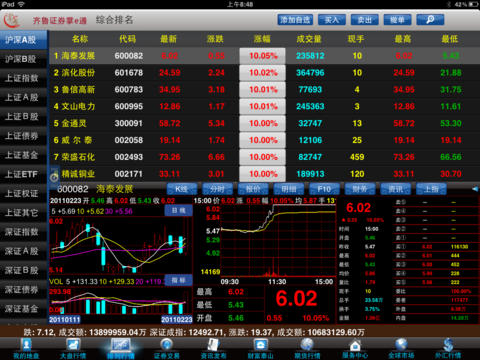480x360 pixels.
Task: Select the 金通灵 300091 row
Action: pos(265,123)
